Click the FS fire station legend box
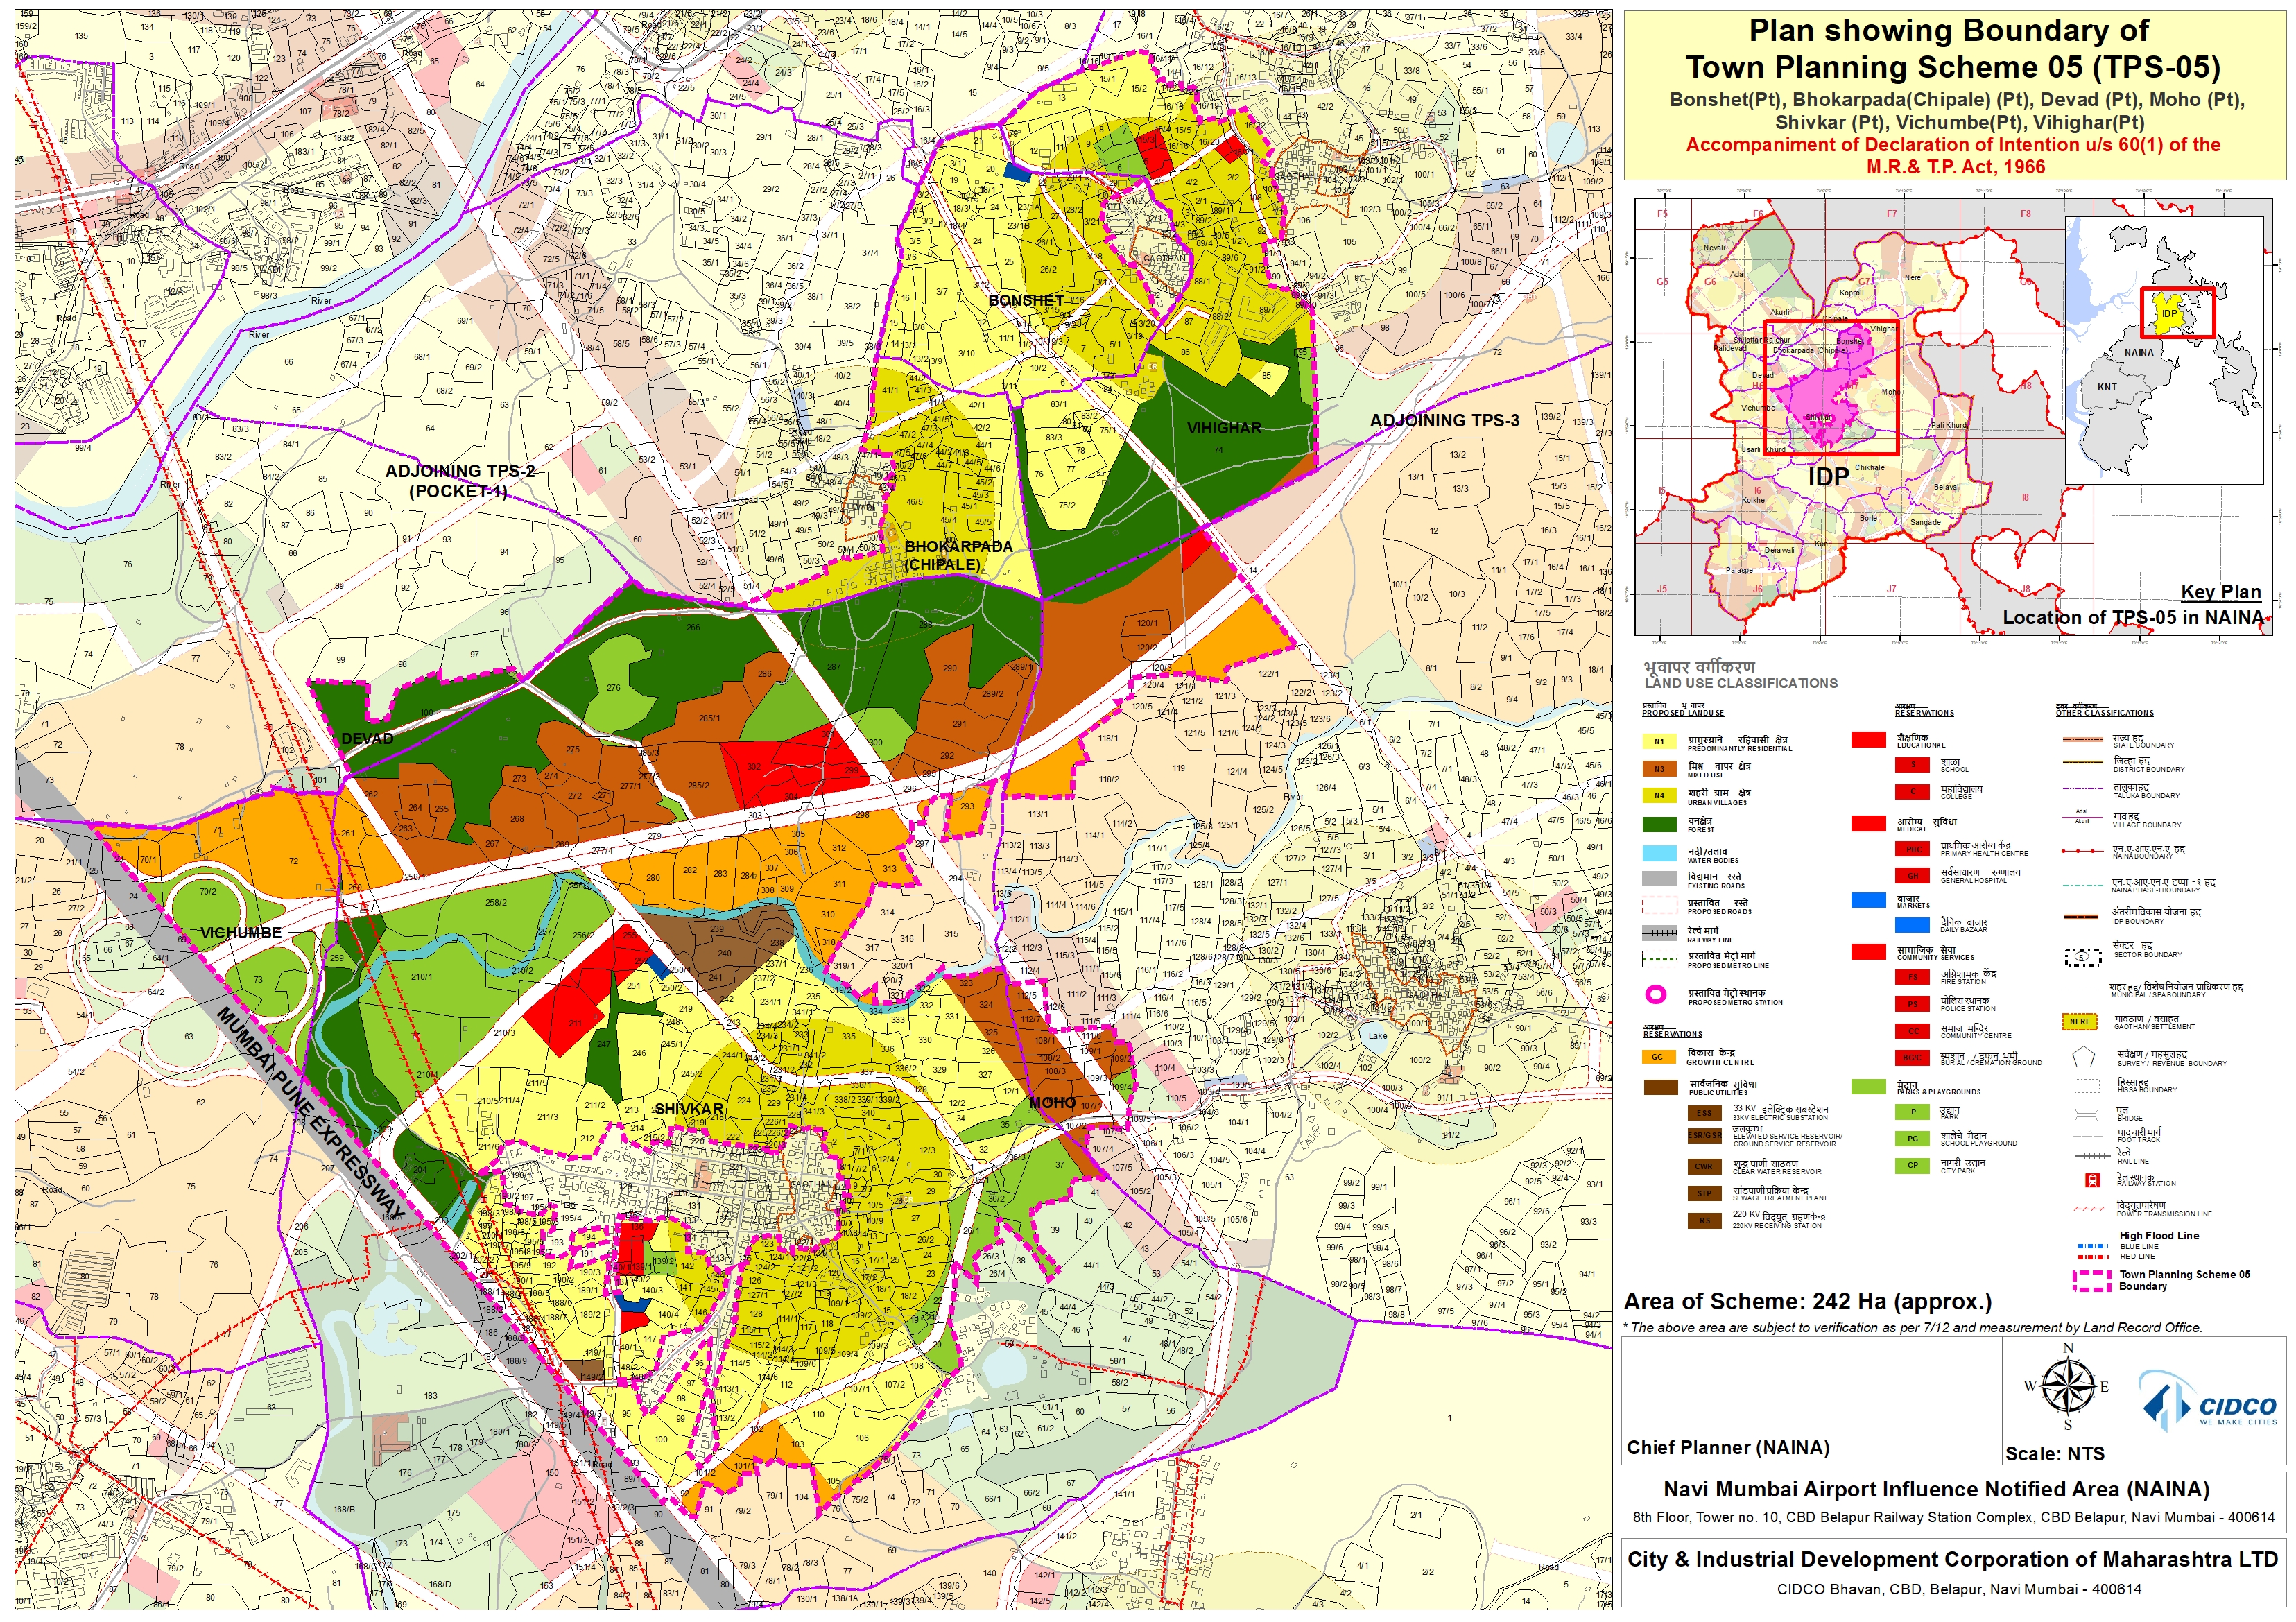 click(x=1912, y=977)
